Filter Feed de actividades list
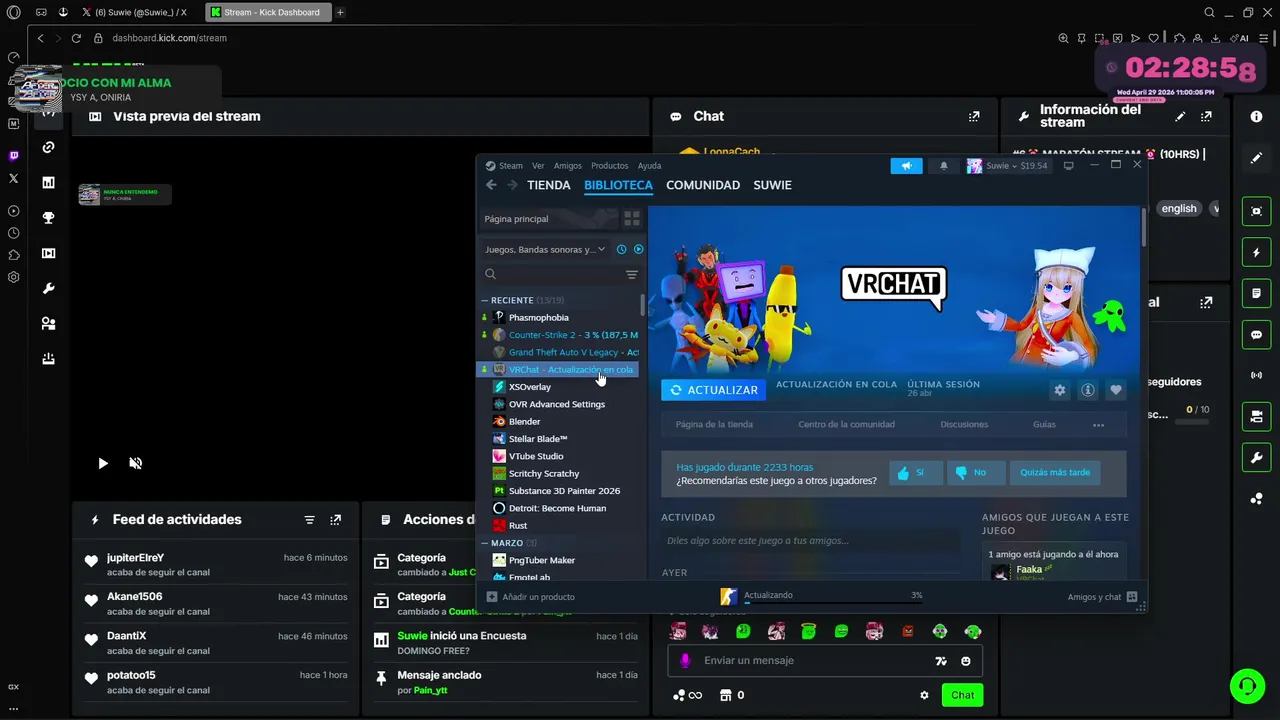This screenshot has height=720, width=1280. (x=309, y=520)
